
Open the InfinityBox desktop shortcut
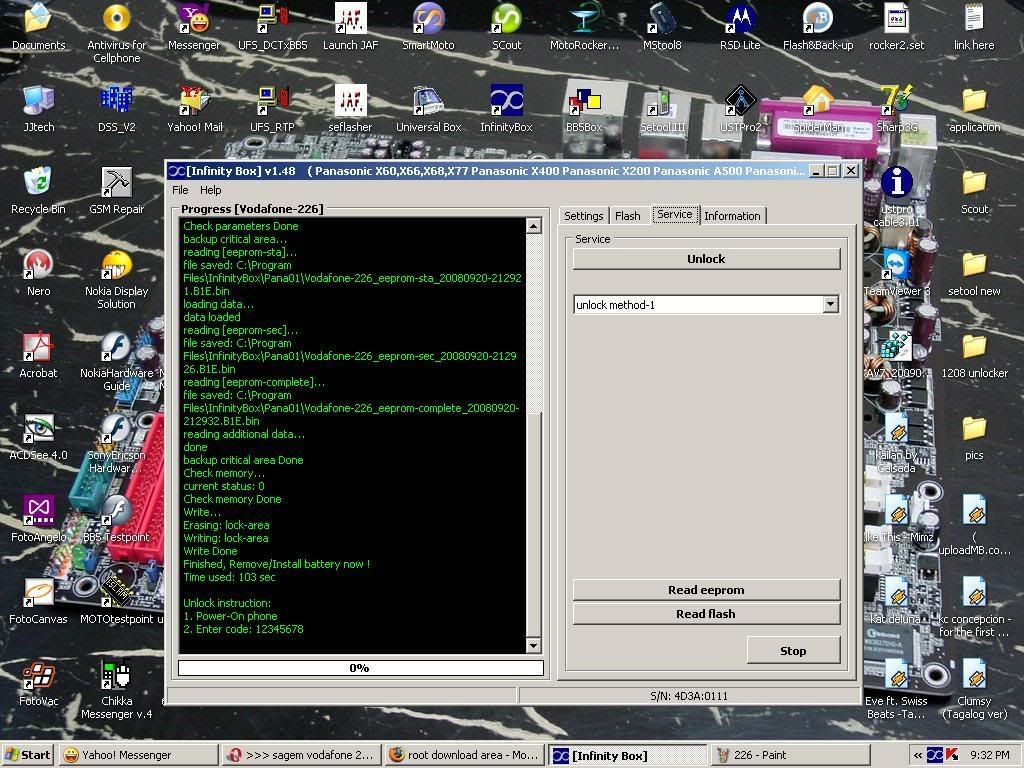click(x=506, y=101)
